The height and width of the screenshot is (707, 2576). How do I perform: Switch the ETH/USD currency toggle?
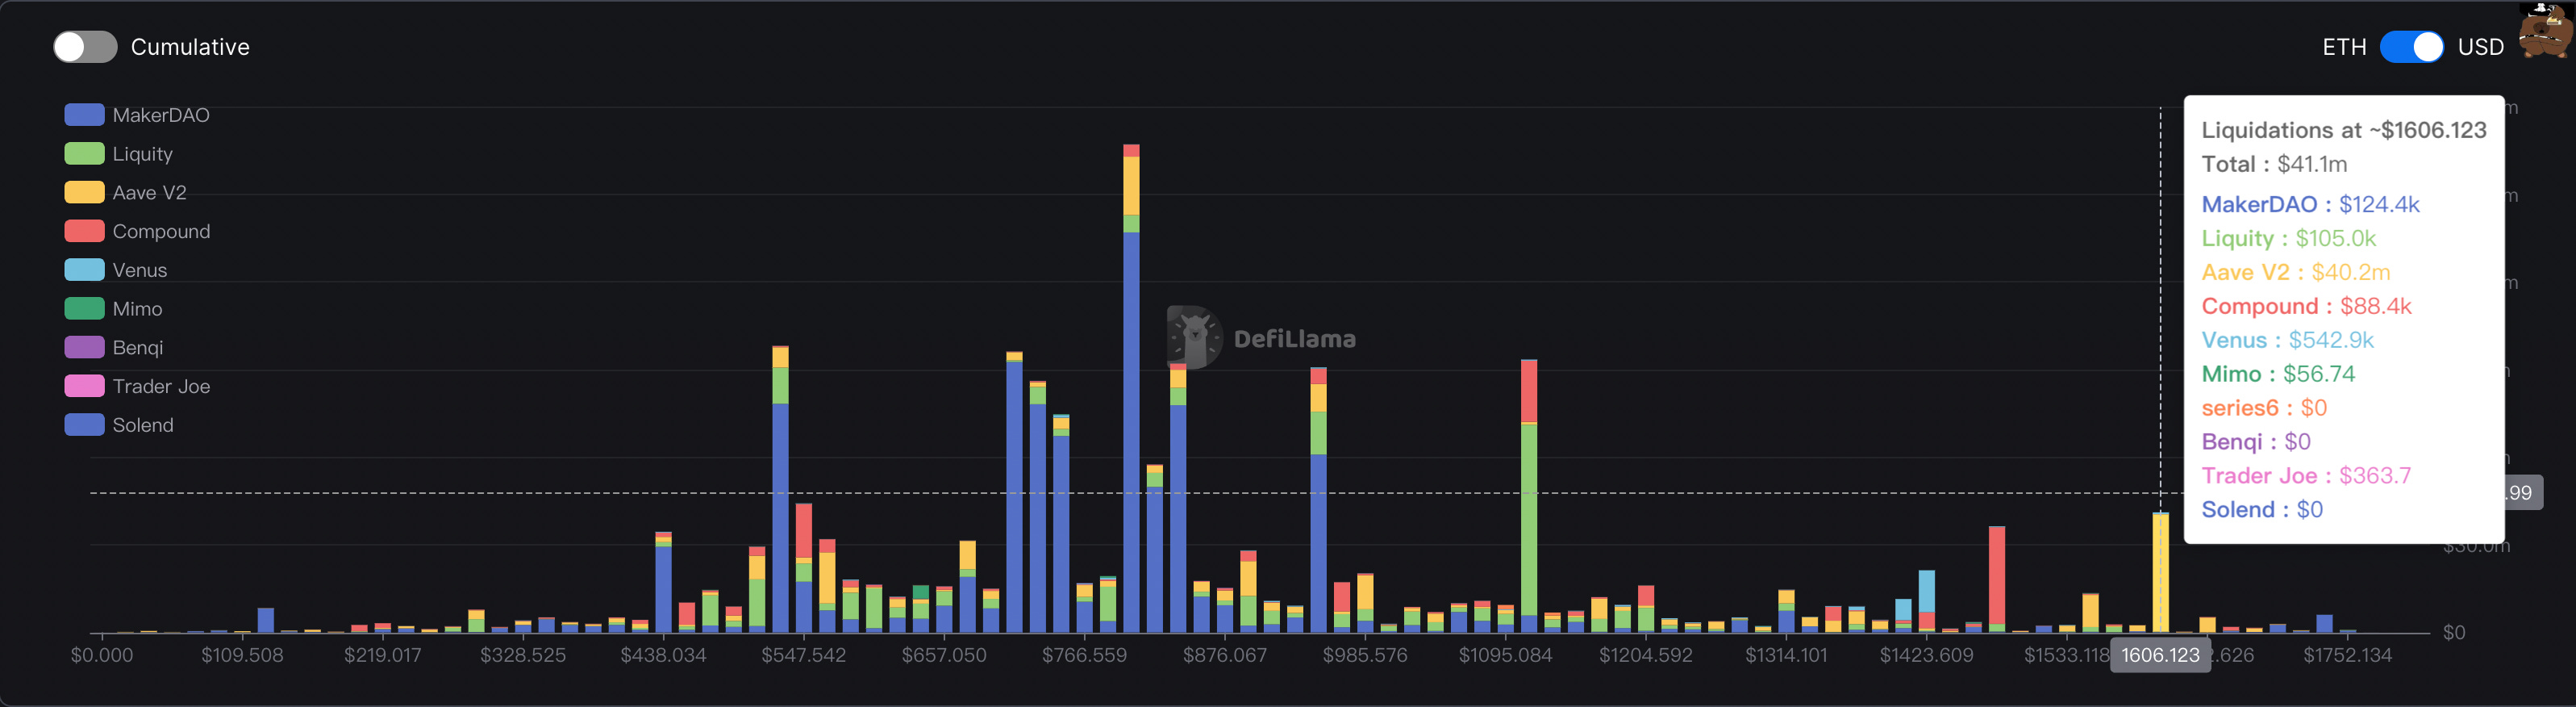[x=2411, y=47]
